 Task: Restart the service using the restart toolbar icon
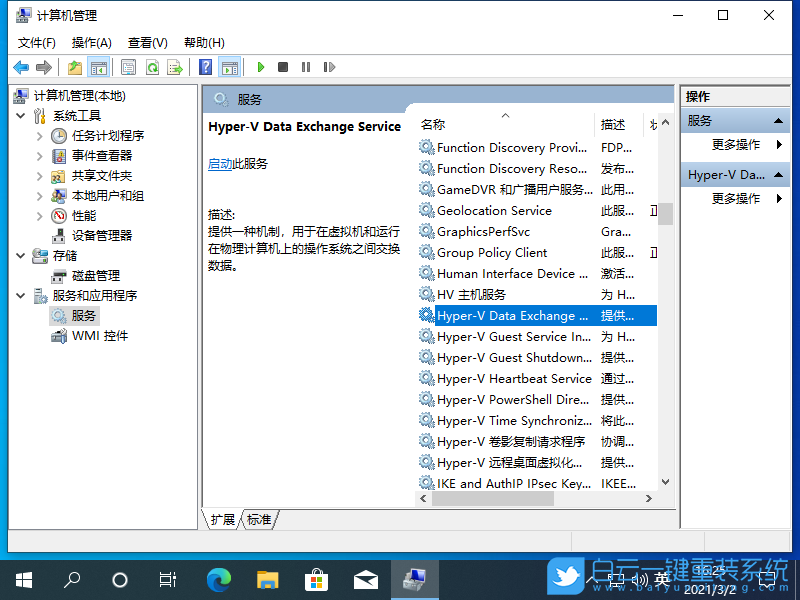tap(327, 67)
